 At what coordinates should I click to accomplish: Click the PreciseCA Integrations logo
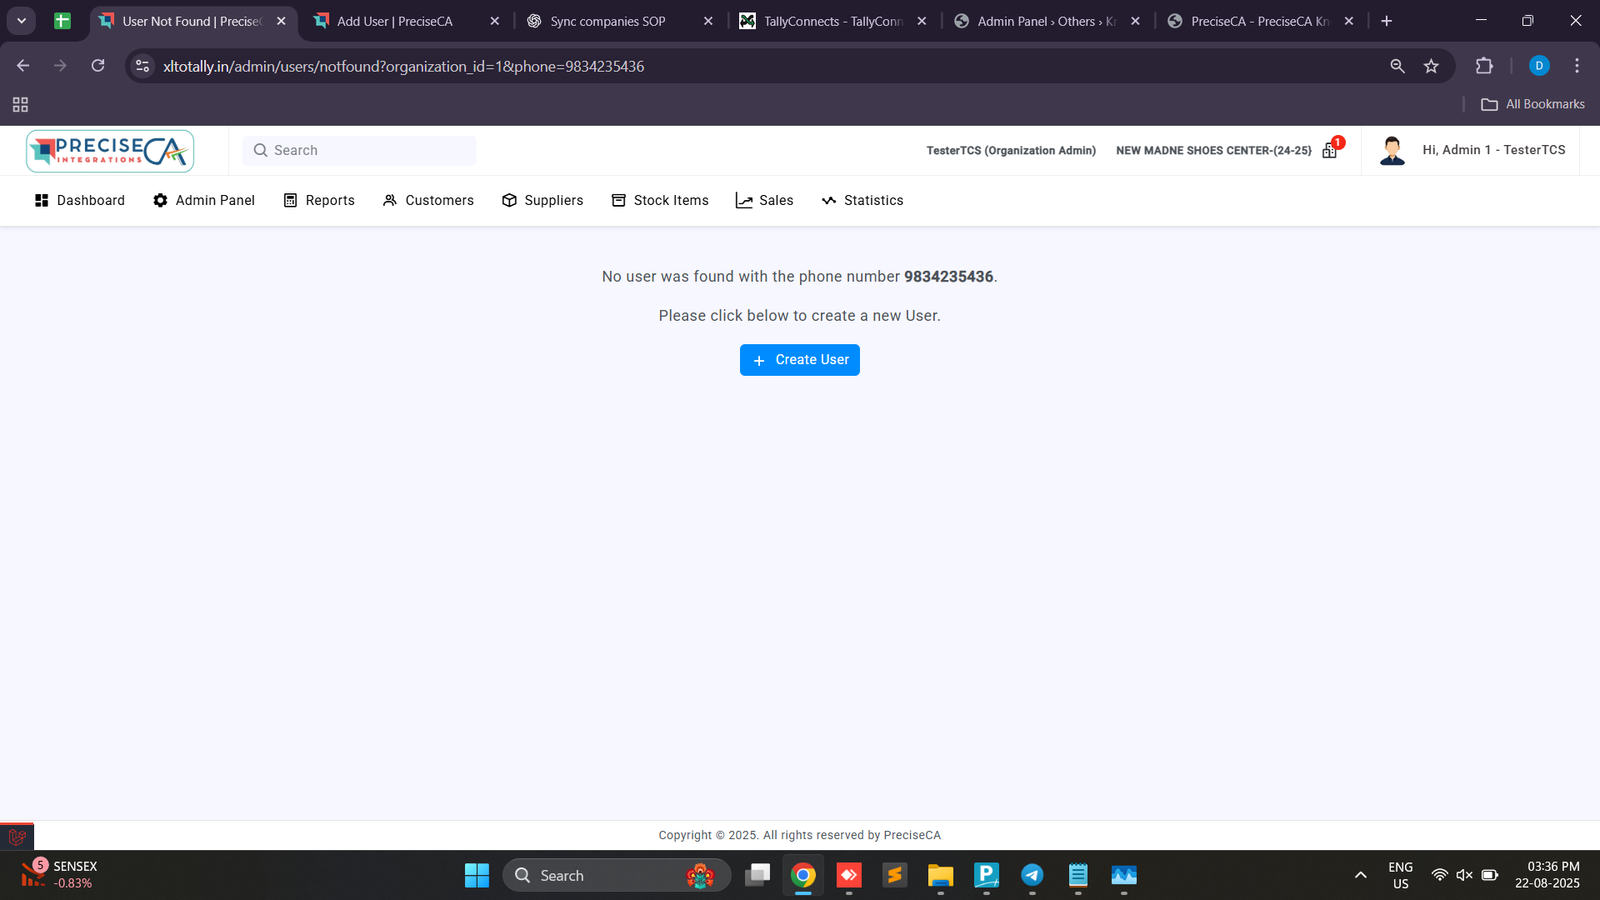click(110, 151)
